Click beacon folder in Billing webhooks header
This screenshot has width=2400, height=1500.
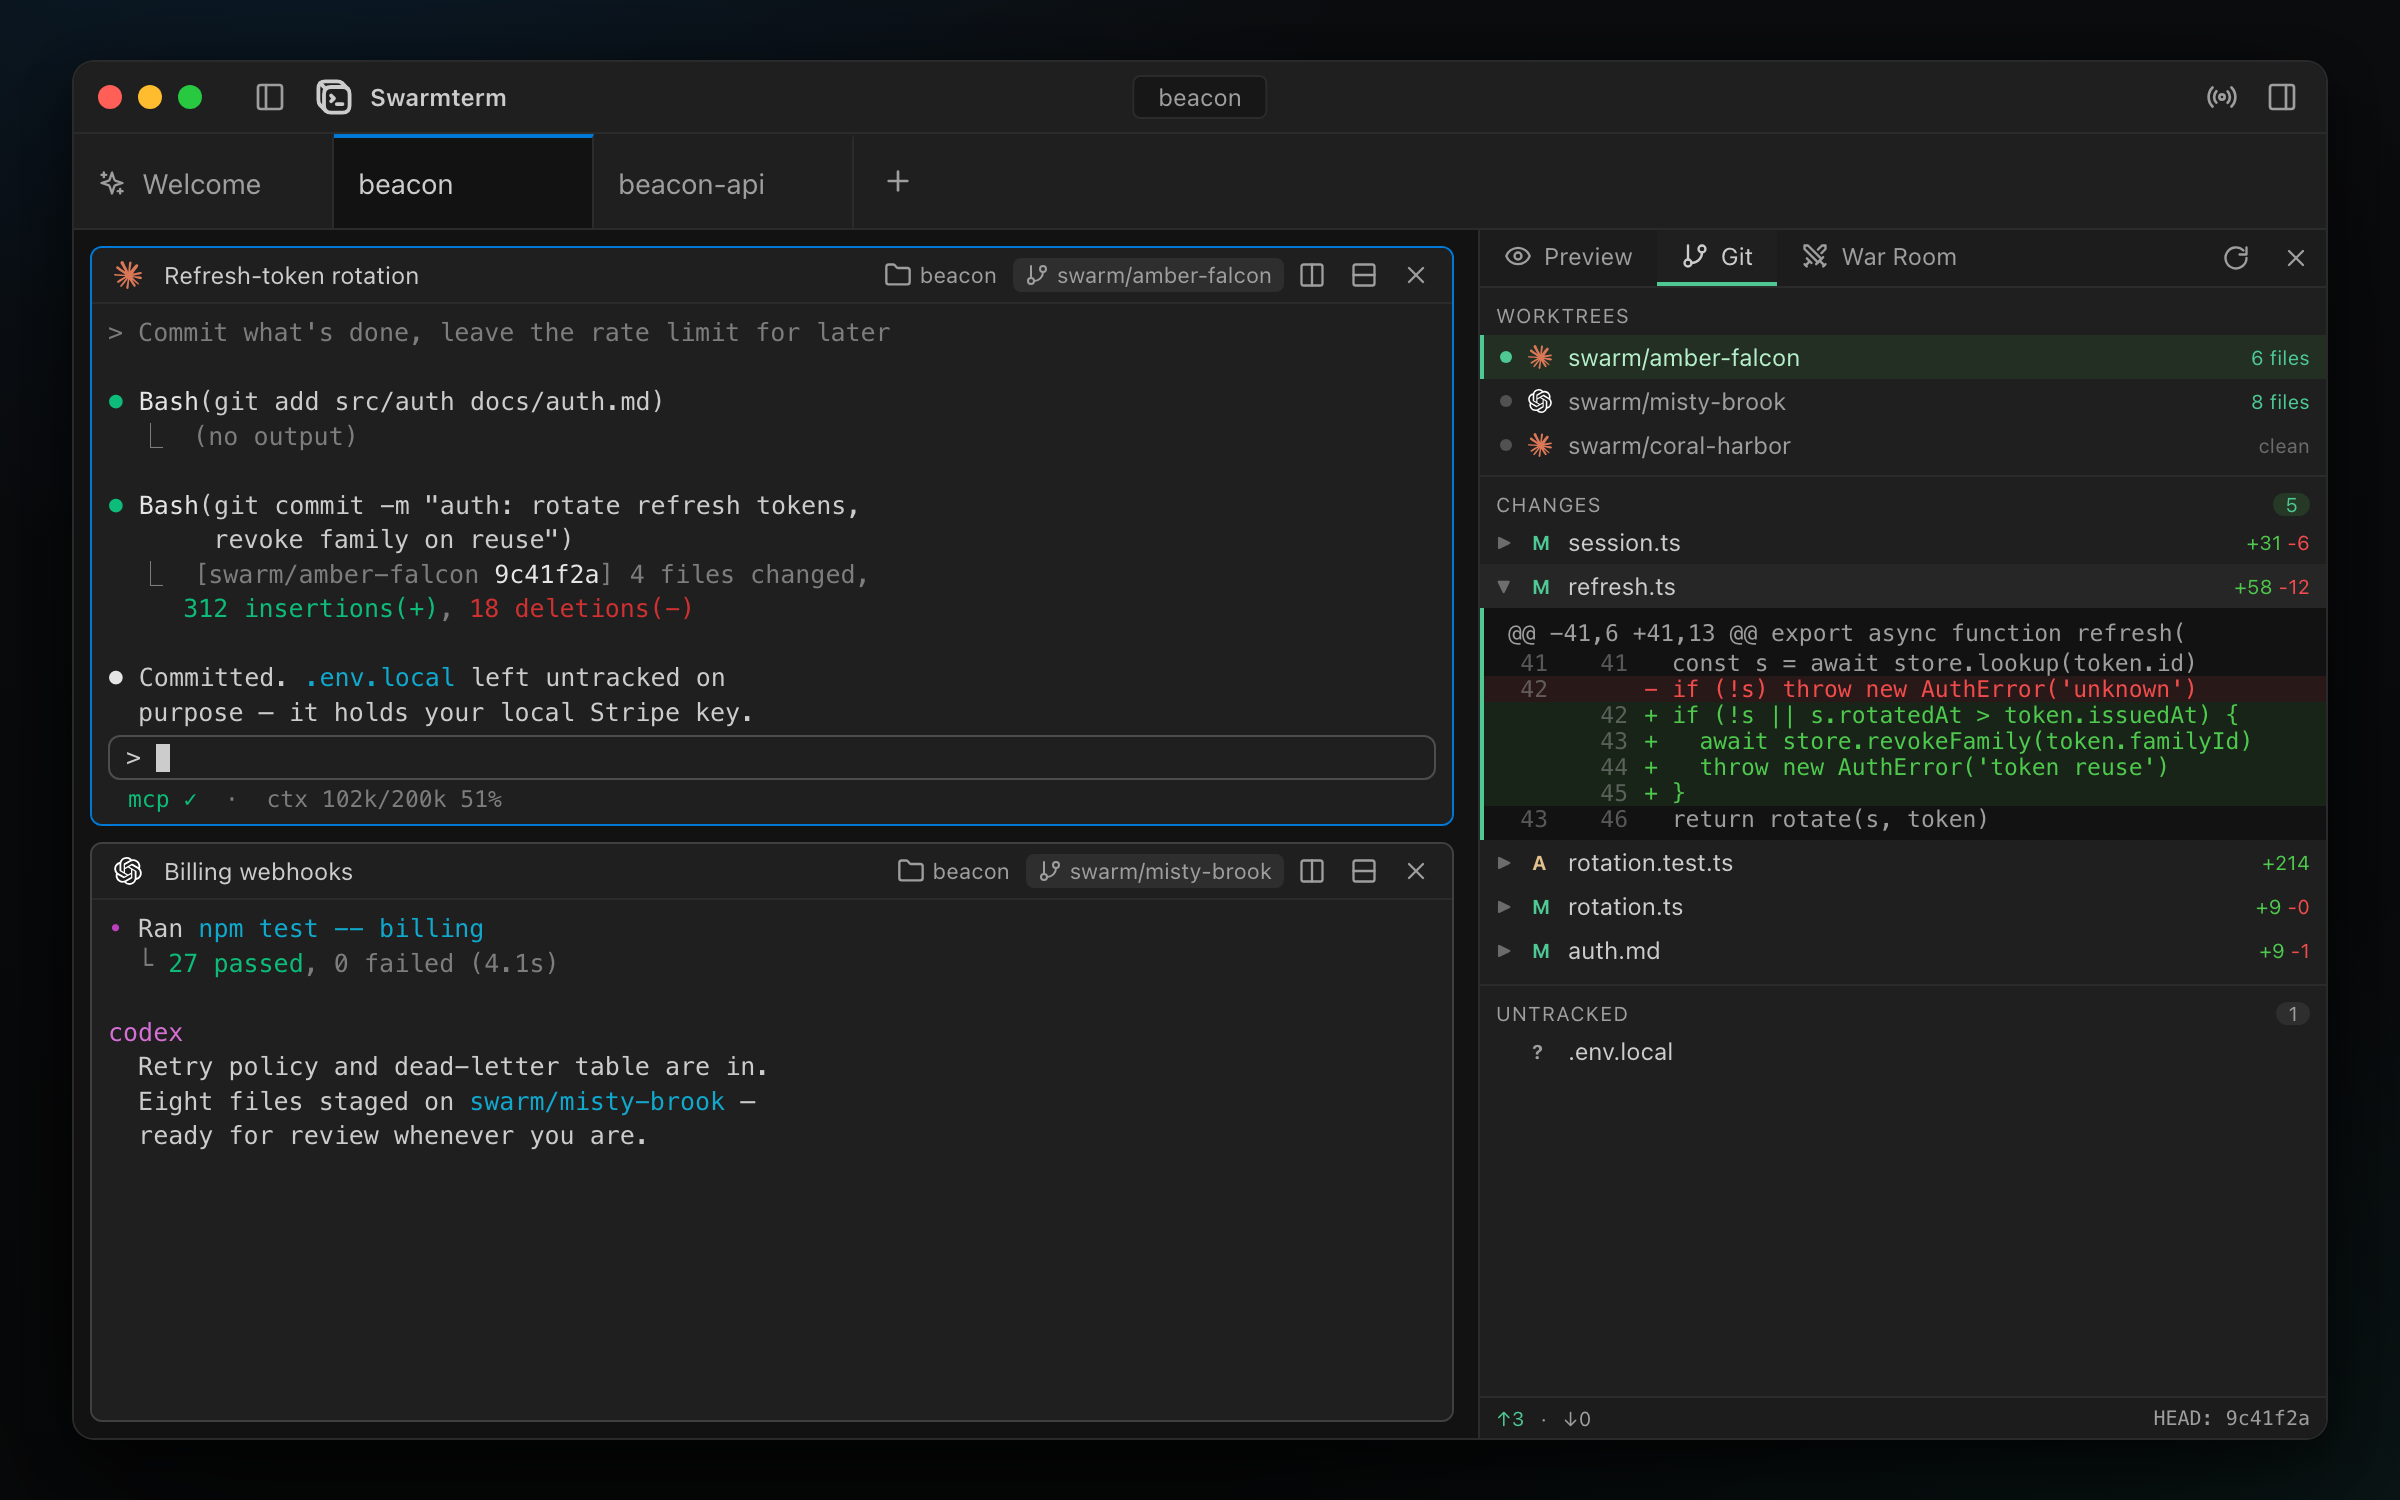[953, 871]
